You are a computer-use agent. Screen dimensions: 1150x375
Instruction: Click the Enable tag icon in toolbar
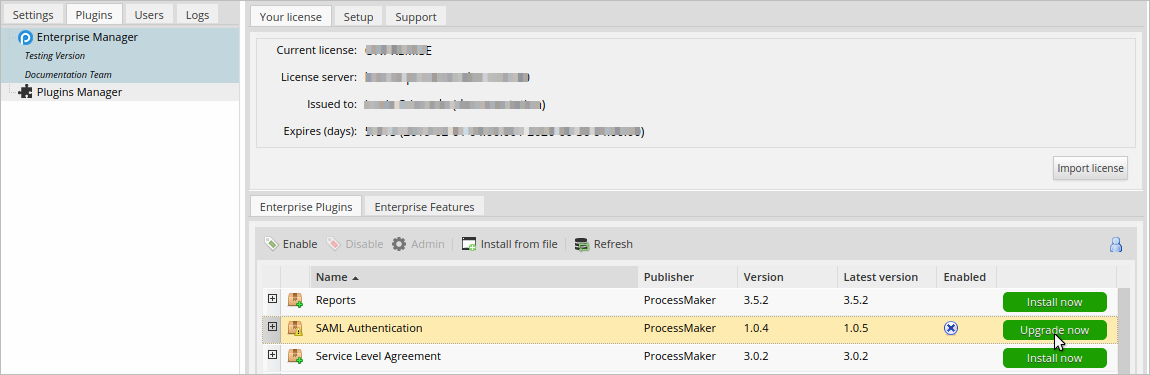(271, 244)
